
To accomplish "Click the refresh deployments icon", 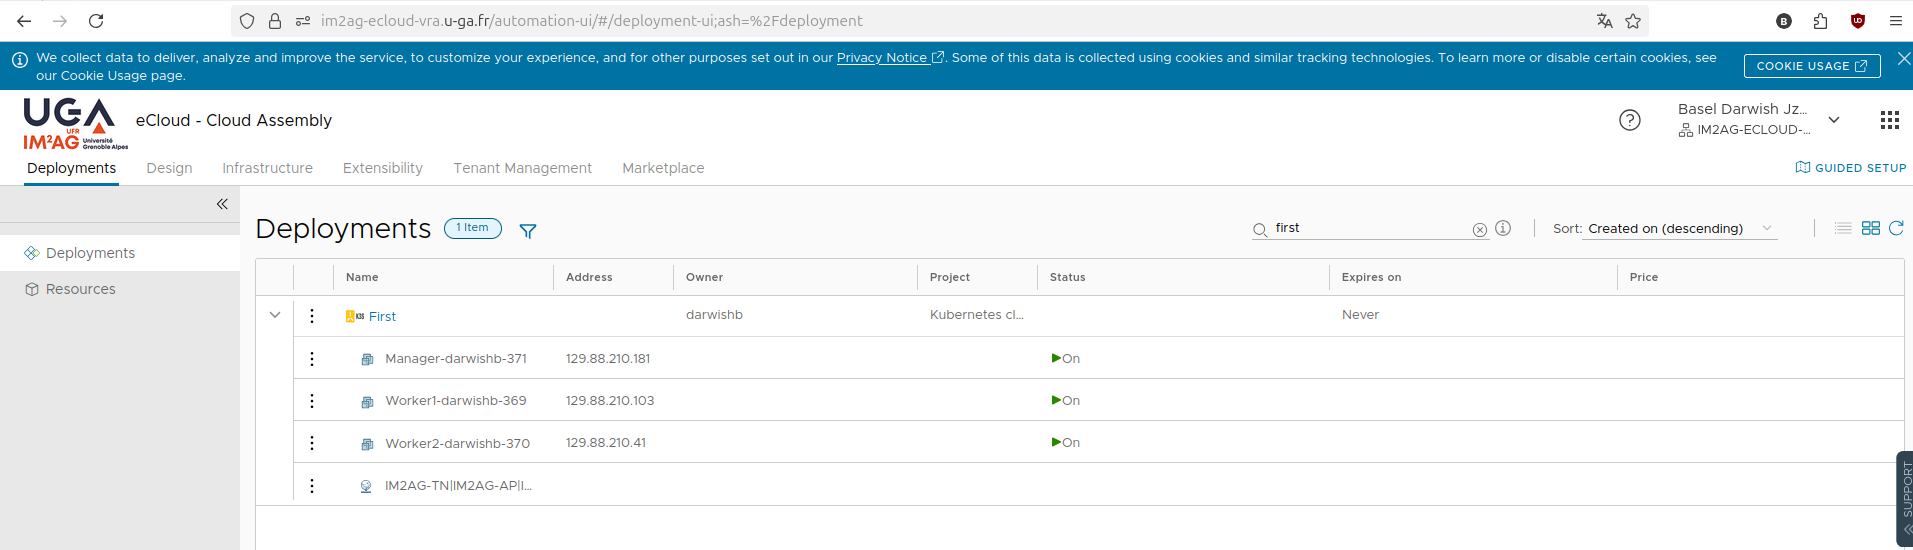I will pos(1896,228).
